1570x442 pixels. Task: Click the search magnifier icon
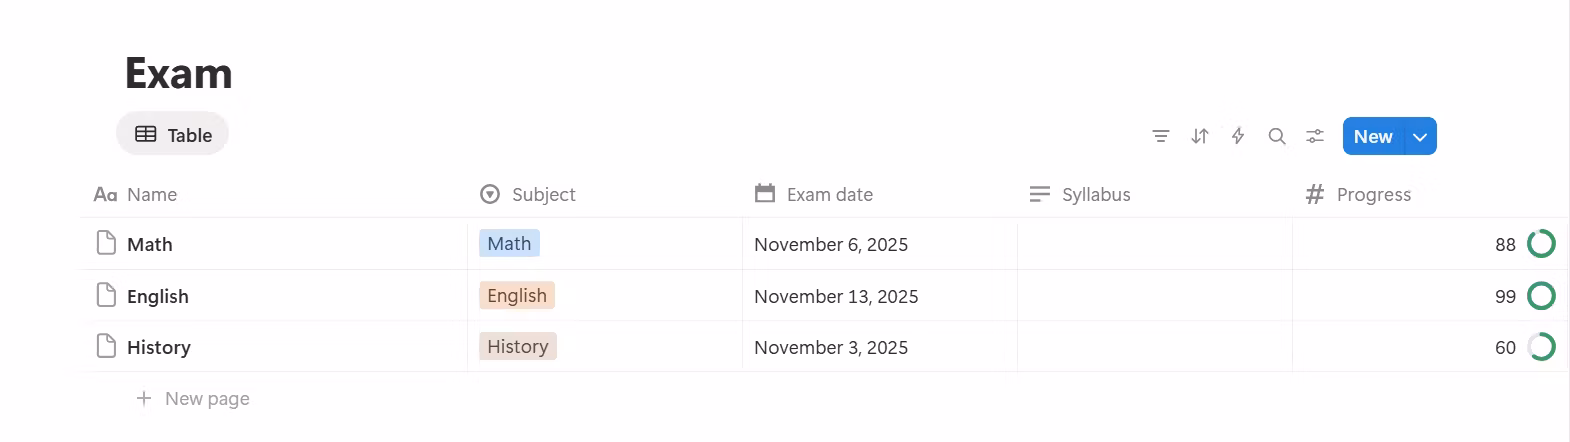[1277, 136]
